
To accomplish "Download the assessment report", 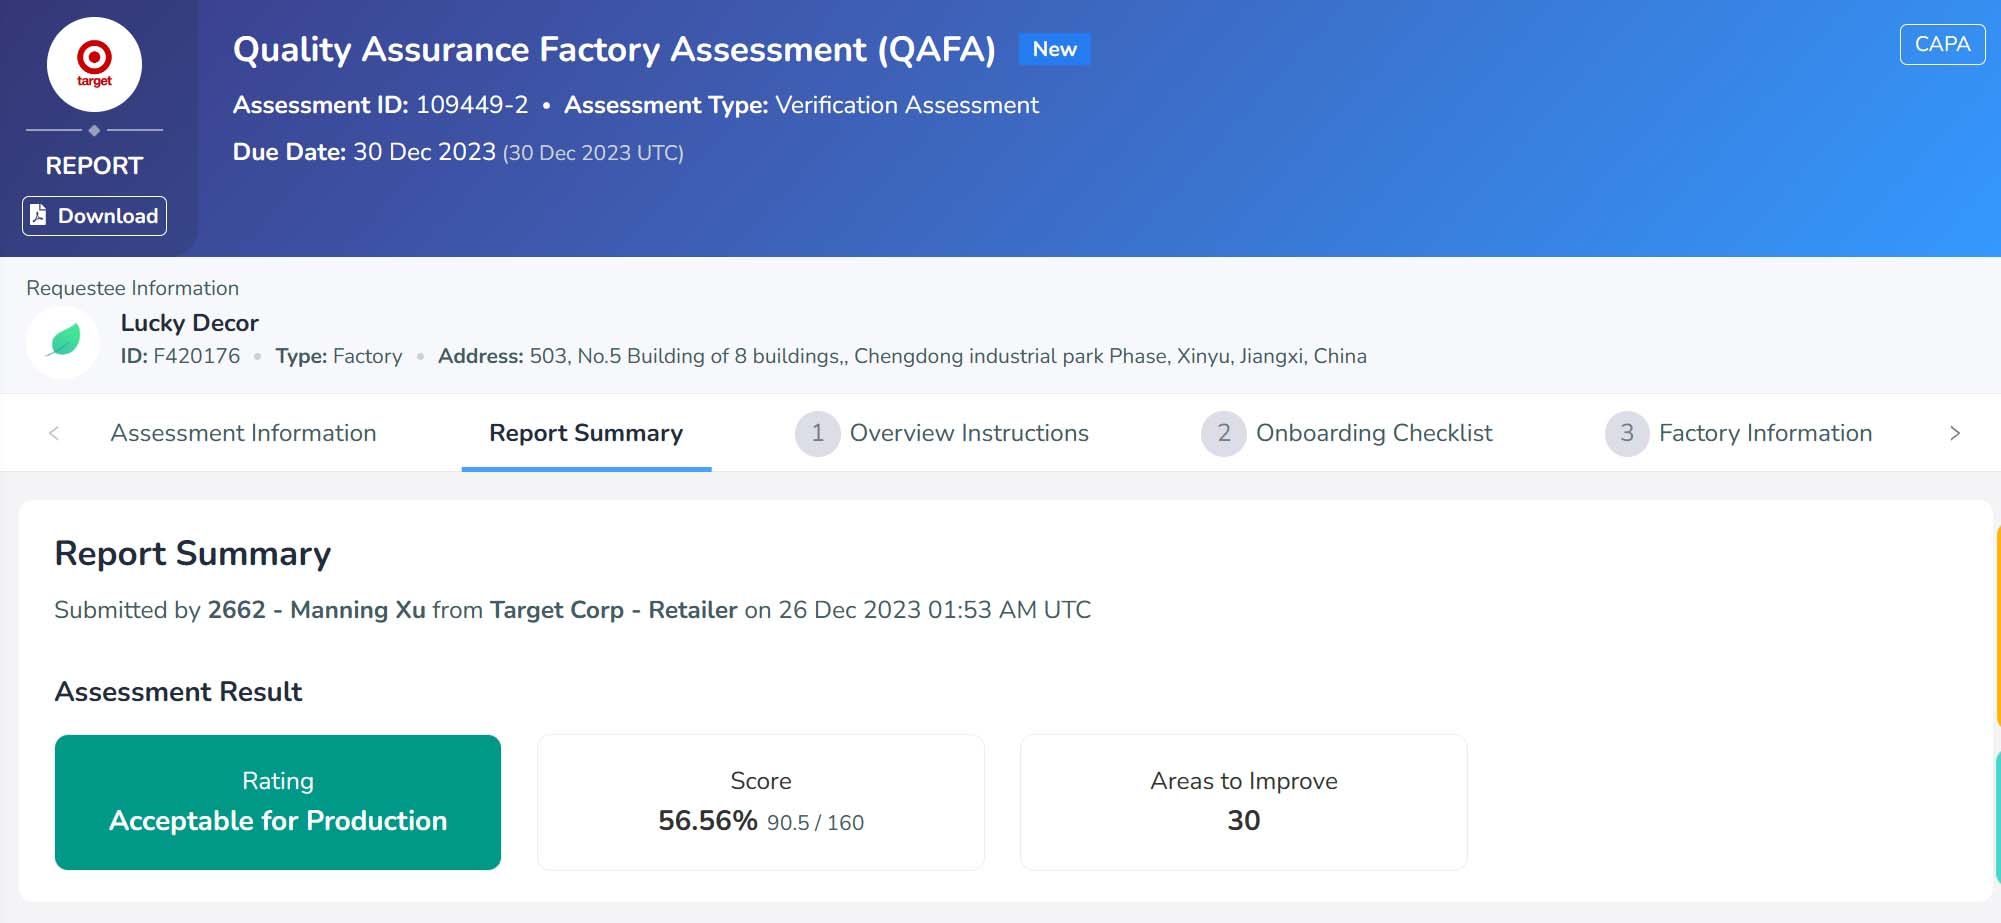I will (94, 215).
